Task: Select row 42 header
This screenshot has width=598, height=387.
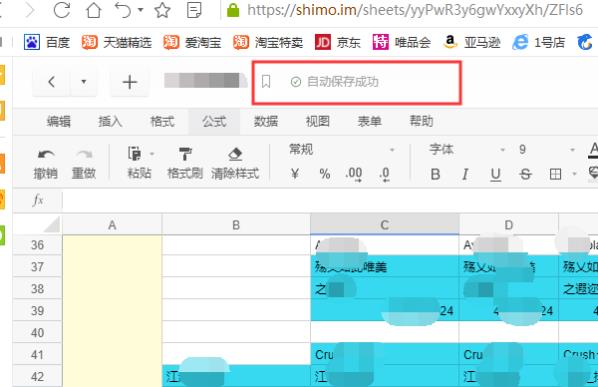Action: tap(37, 376)
